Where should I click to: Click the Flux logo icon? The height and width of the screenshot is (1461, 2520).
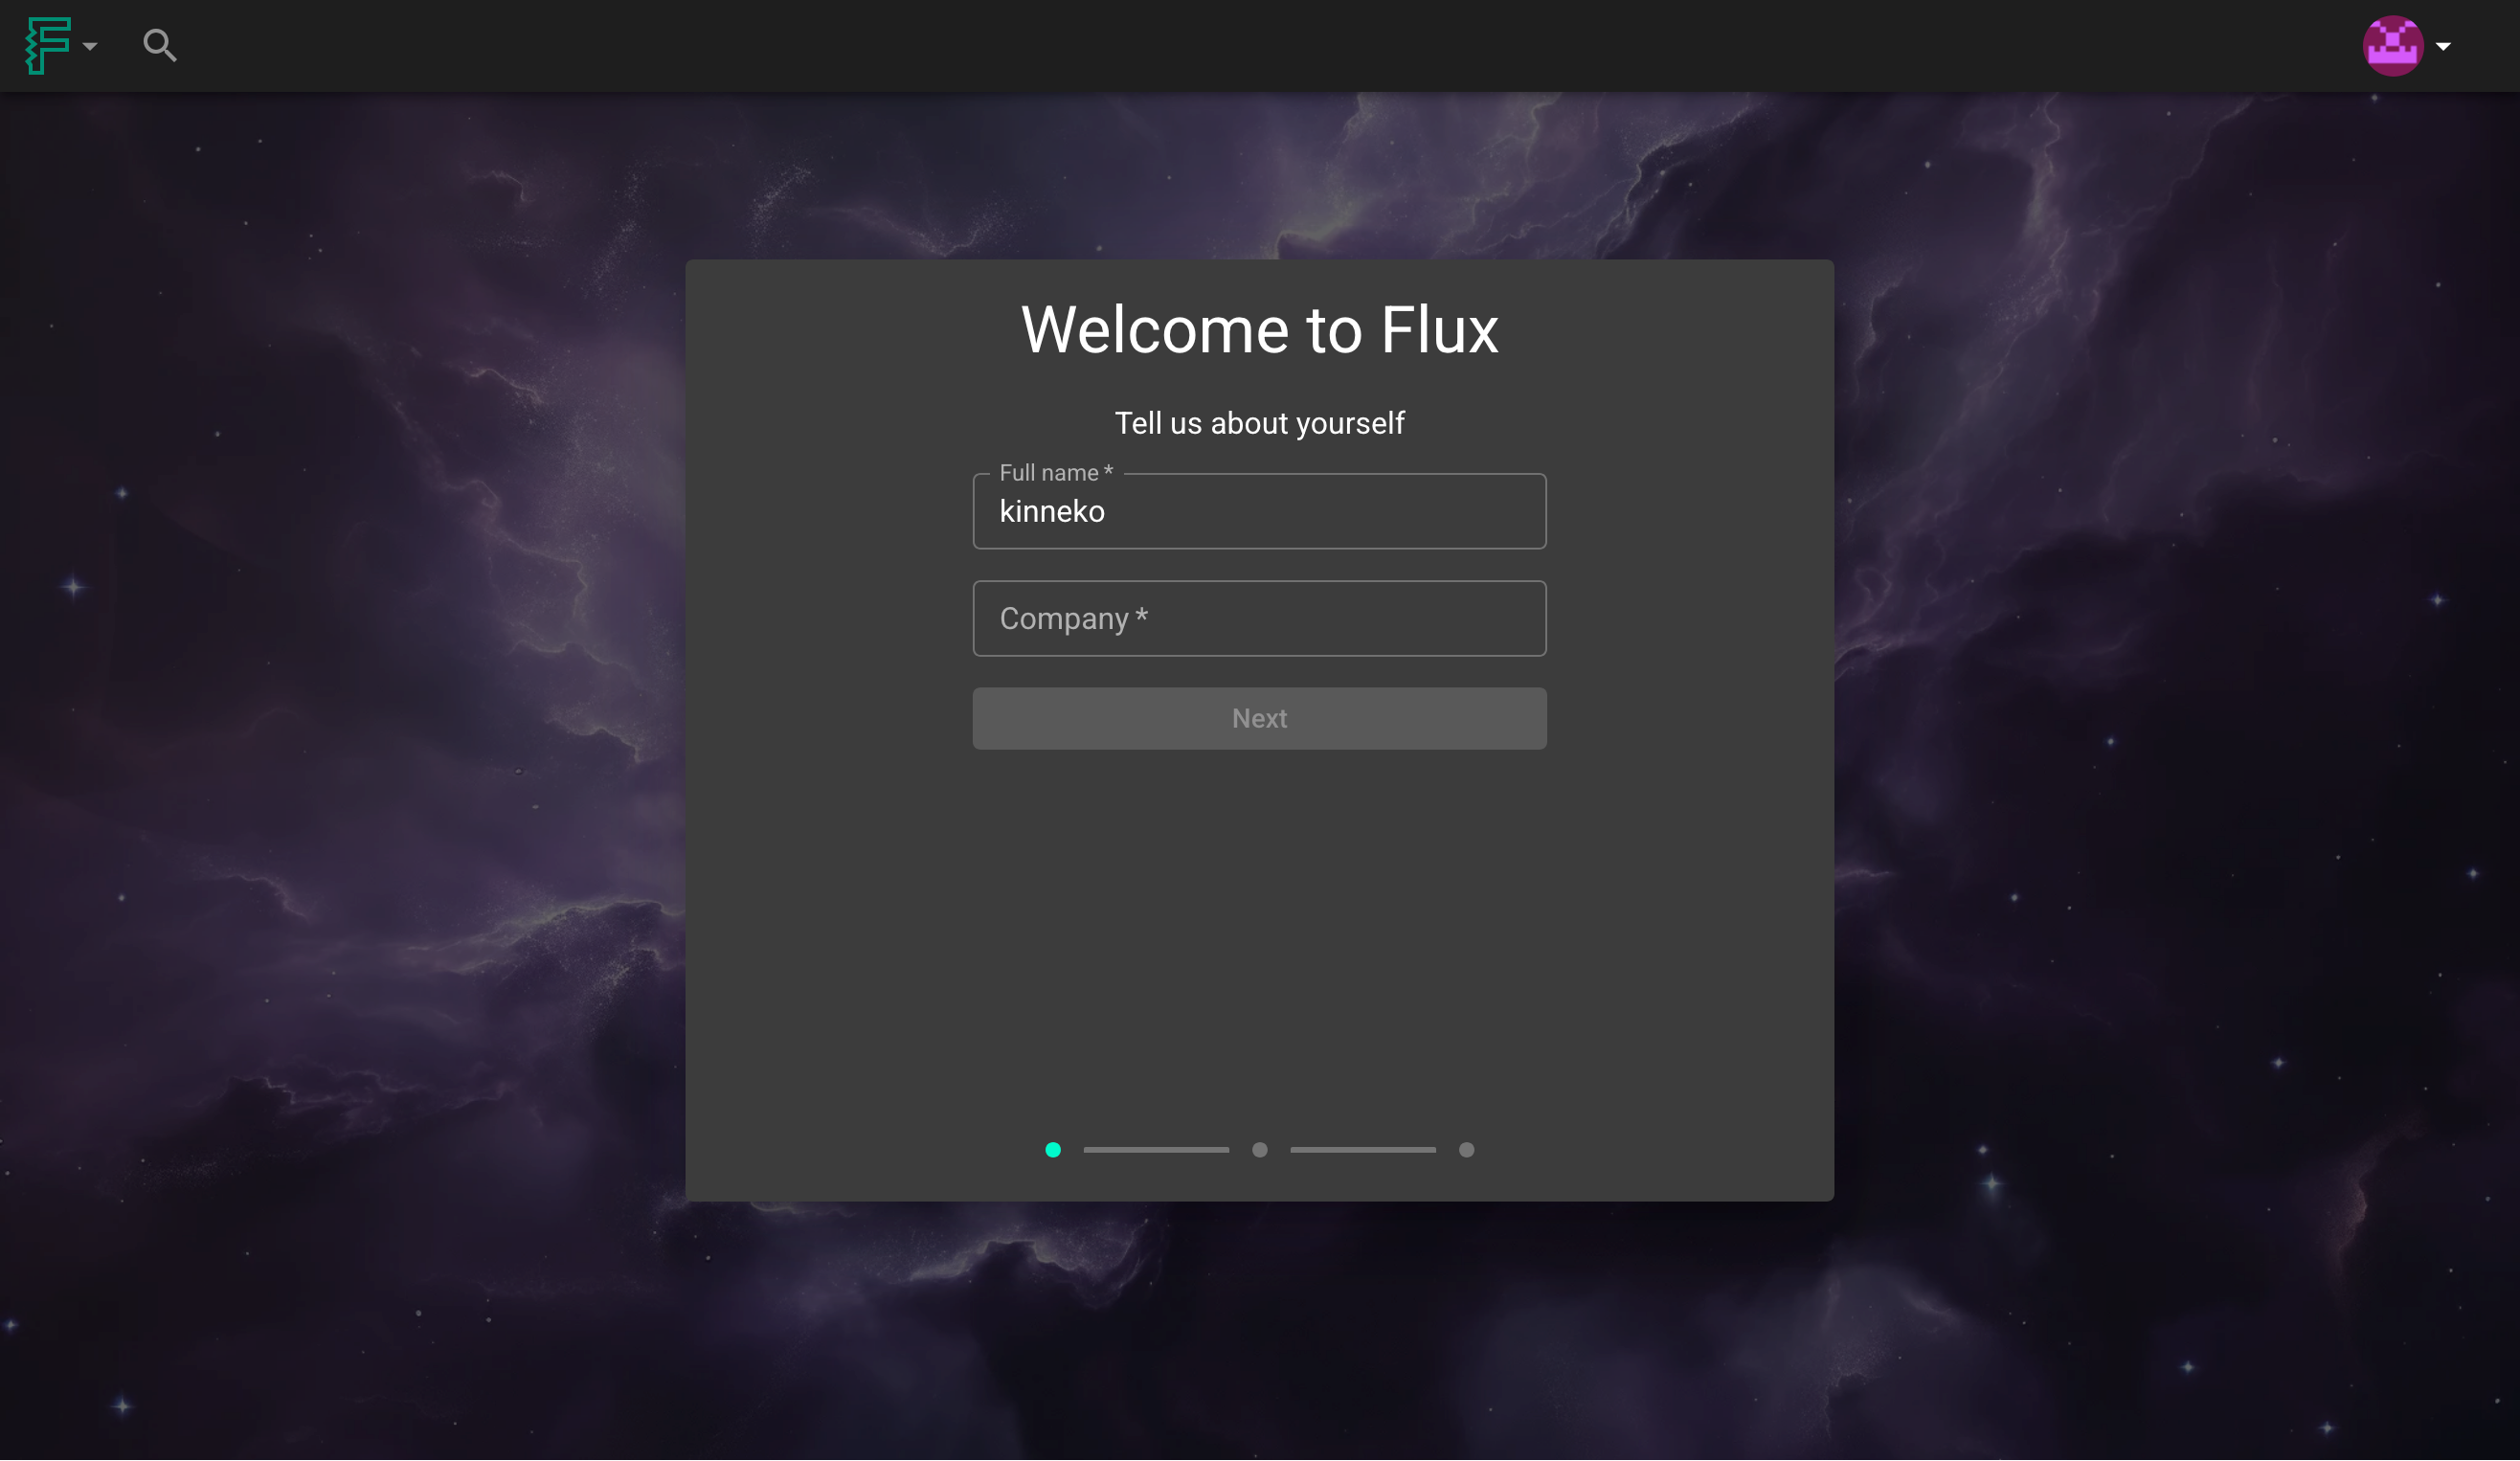tap(48, 46)
